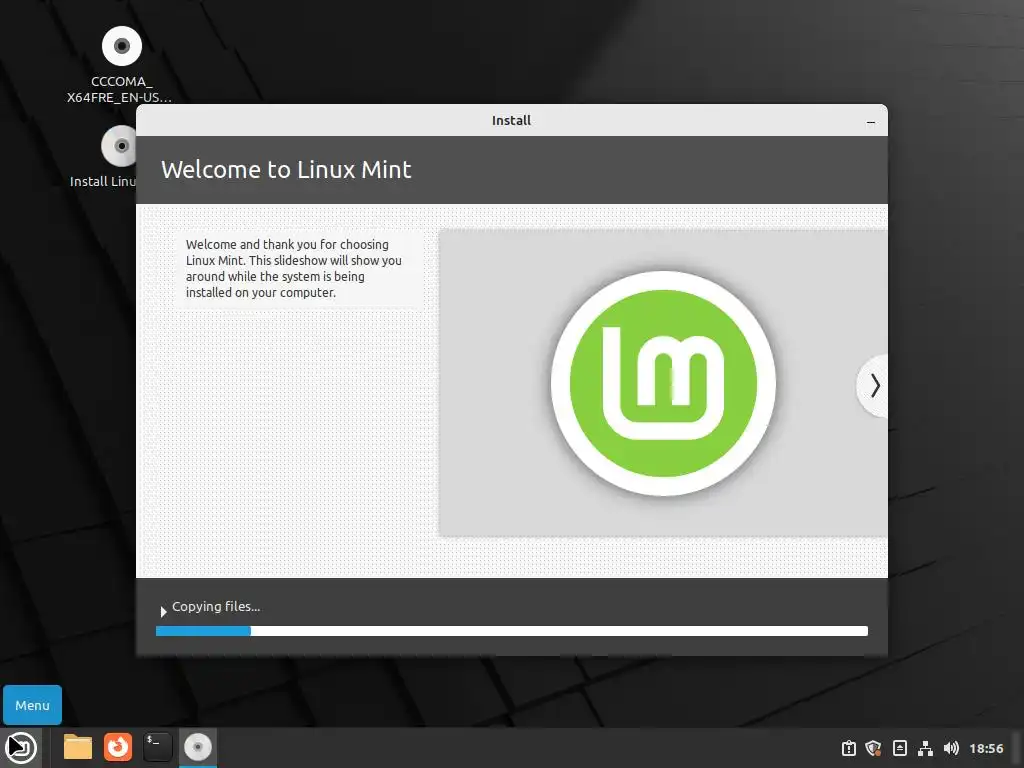This screenshot has height=768, width=1024.
Task: Open the Linux Mint Menu button
Action: [x=32, y=705]
